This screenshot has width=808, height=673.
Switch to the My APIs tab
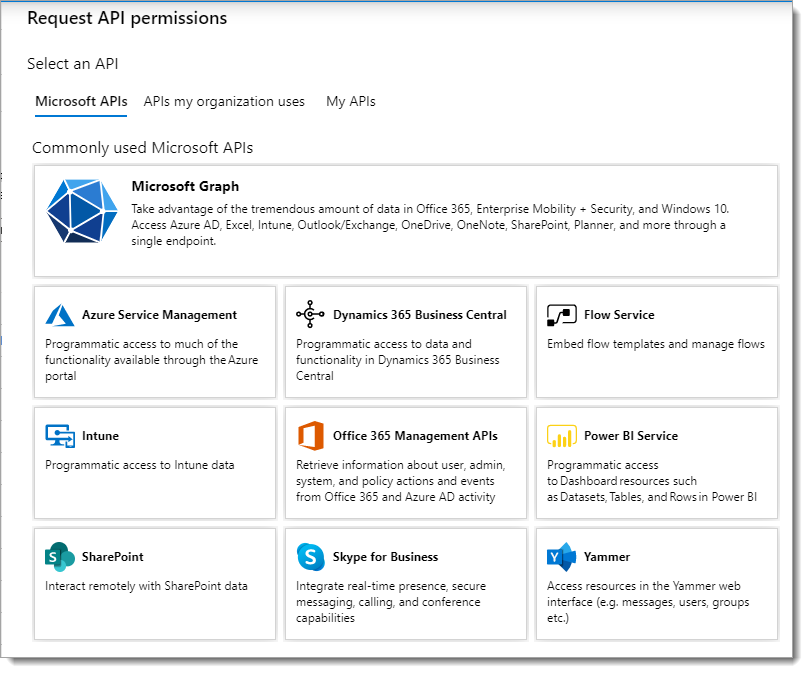point(351,101)
